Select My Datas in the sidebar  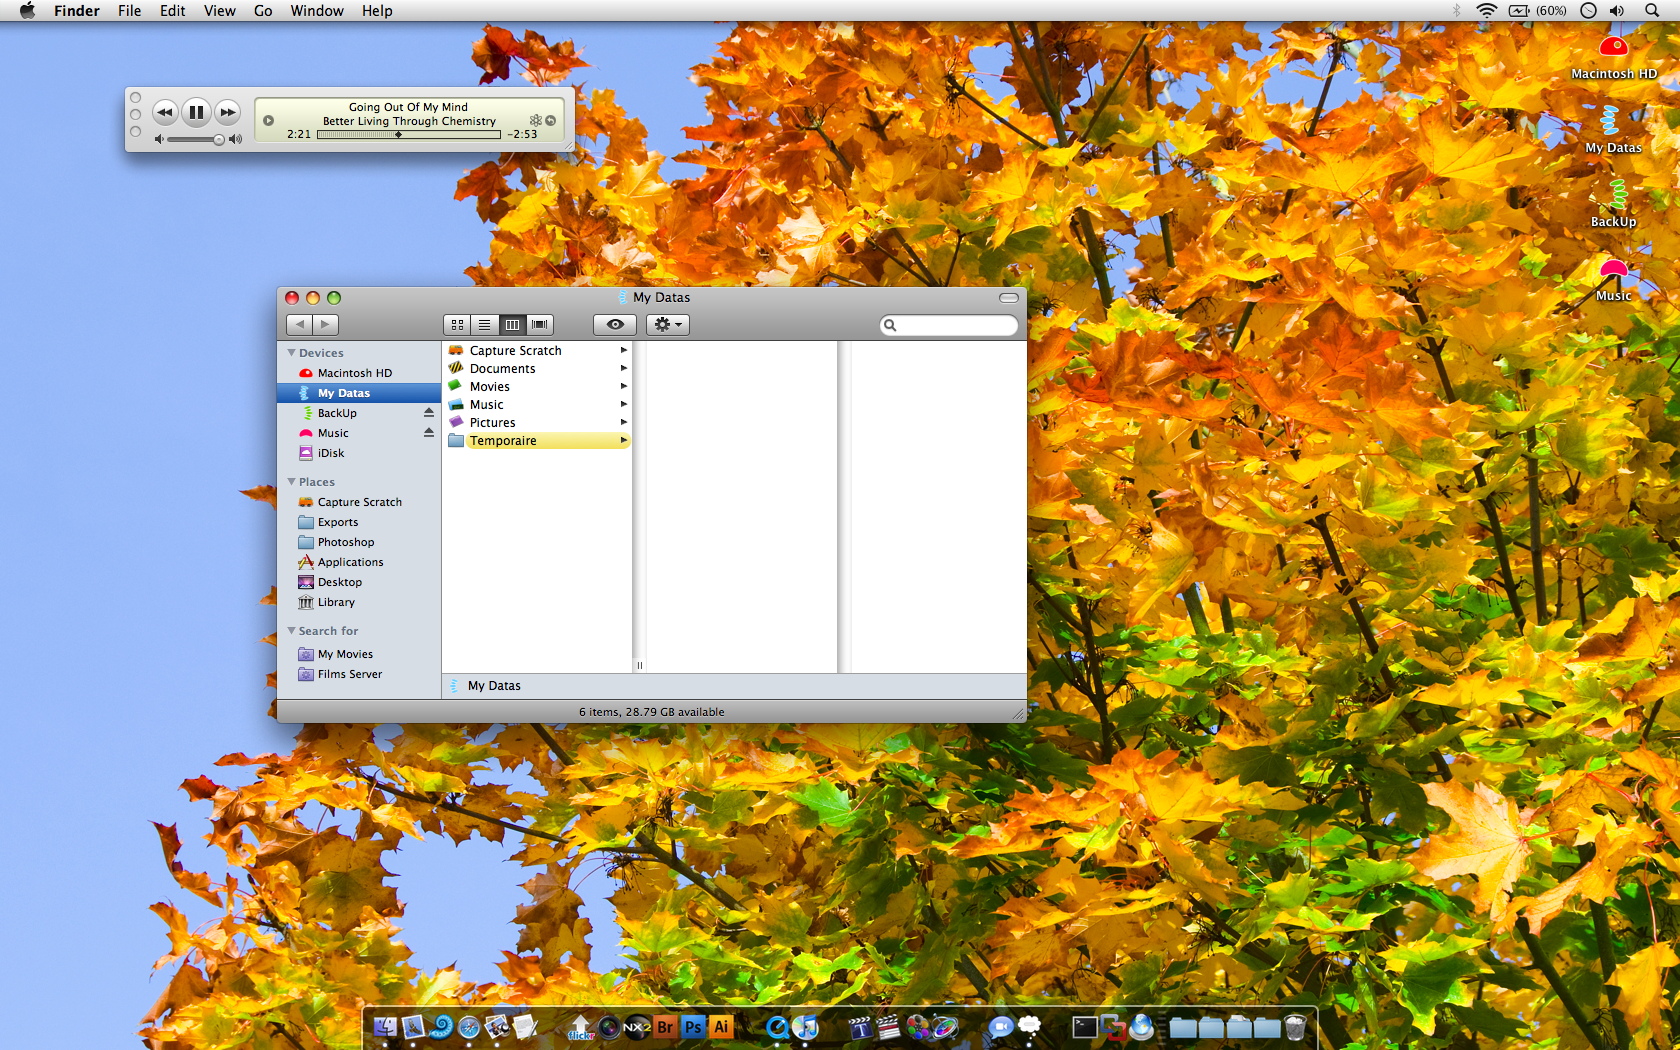(358, 393)
